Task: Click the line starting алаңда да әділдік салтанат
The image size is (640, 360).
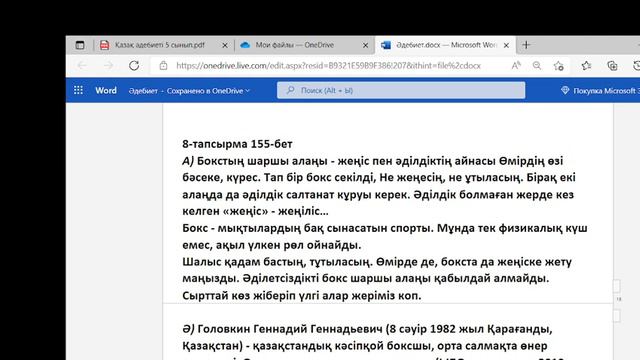Action: pyautogui.click(x=378, y=195)
